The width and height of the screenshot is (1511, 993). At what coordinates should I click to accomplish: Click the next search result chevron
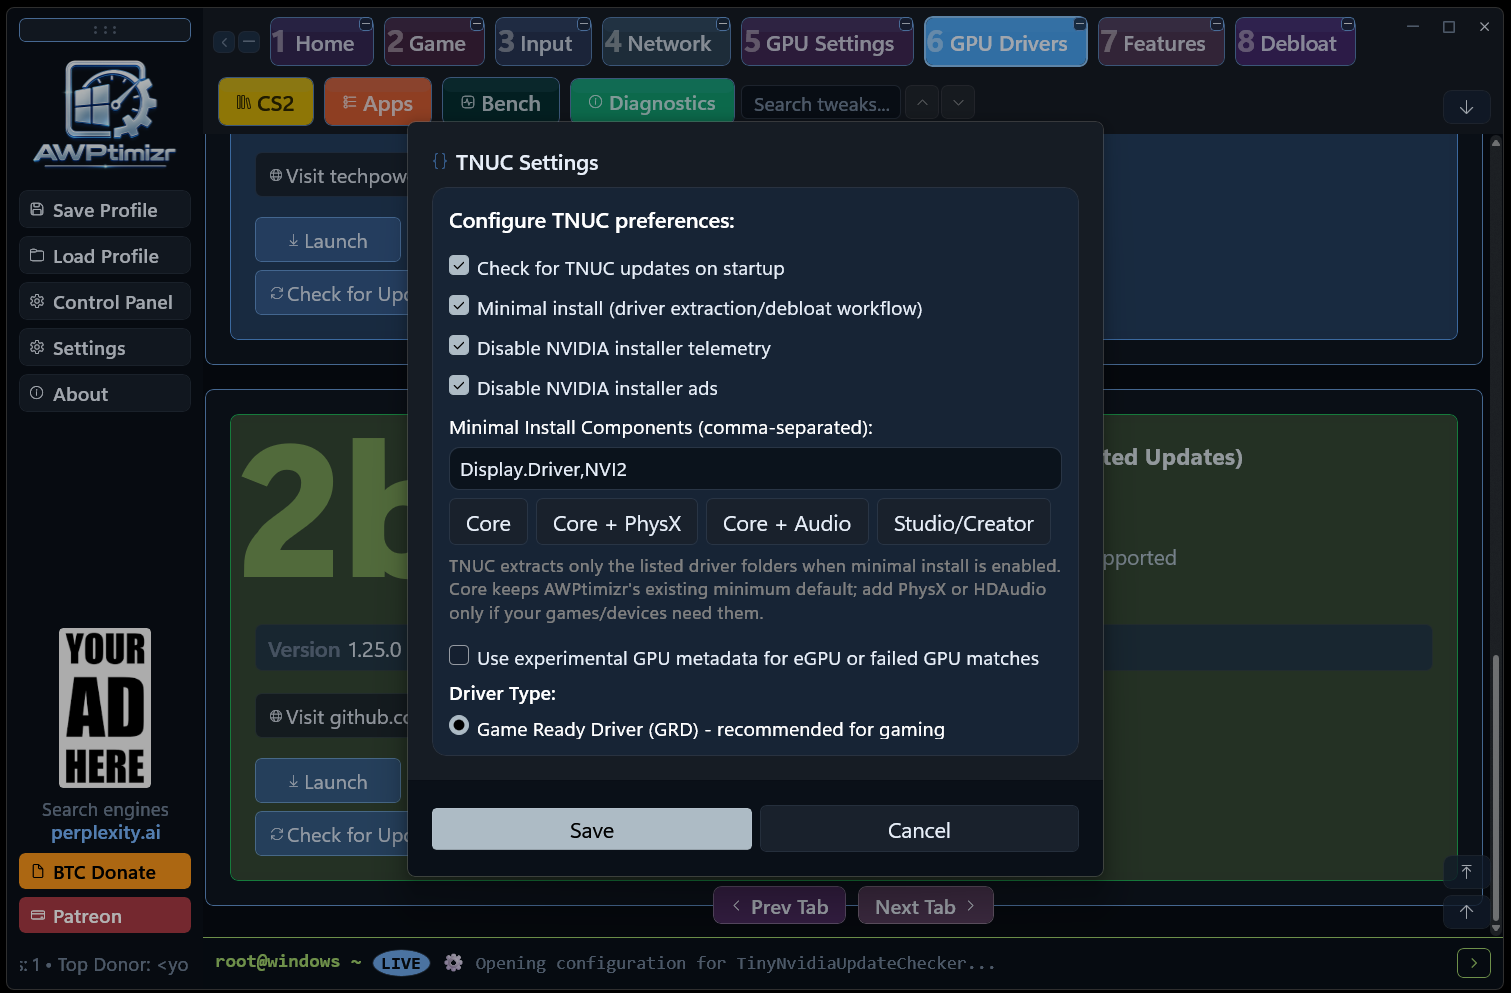point(958,102)
